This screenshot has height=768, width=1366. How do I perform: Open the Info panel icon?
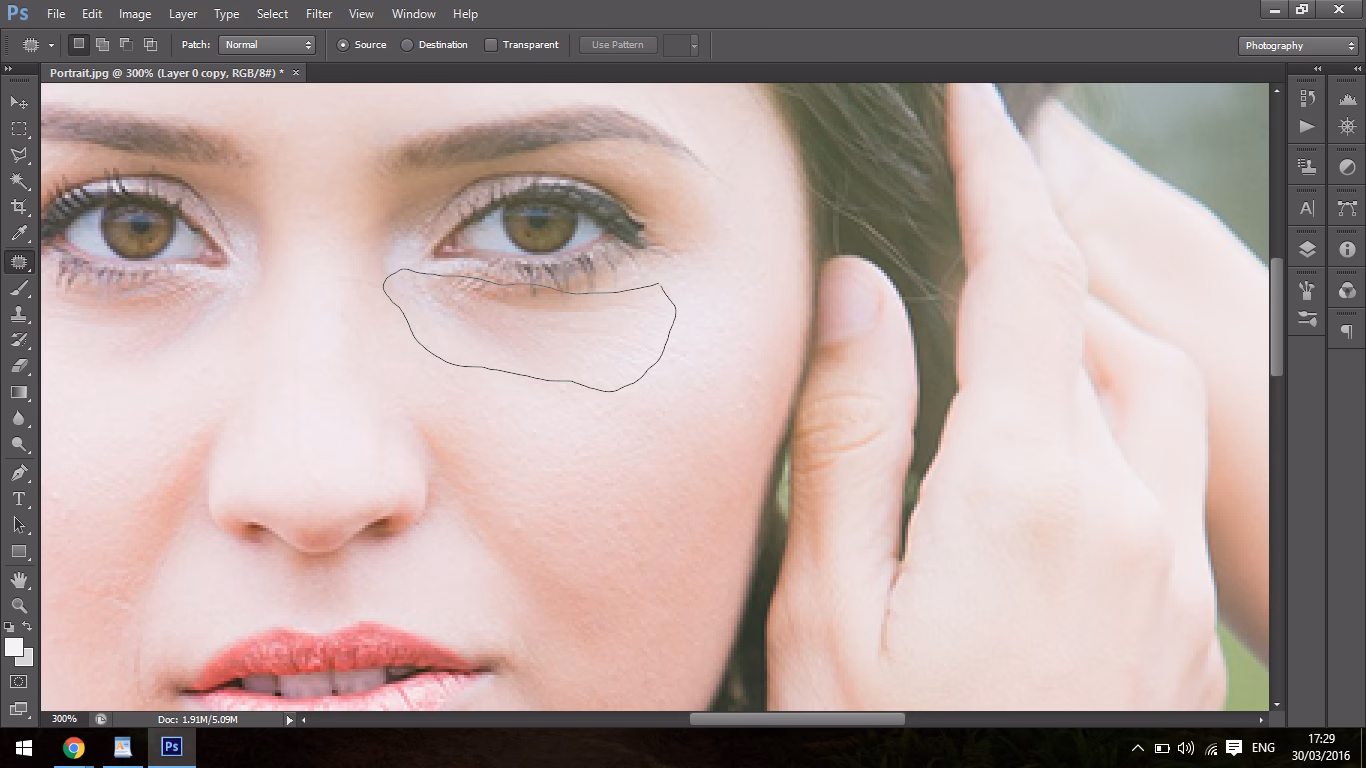[1346, 249]
